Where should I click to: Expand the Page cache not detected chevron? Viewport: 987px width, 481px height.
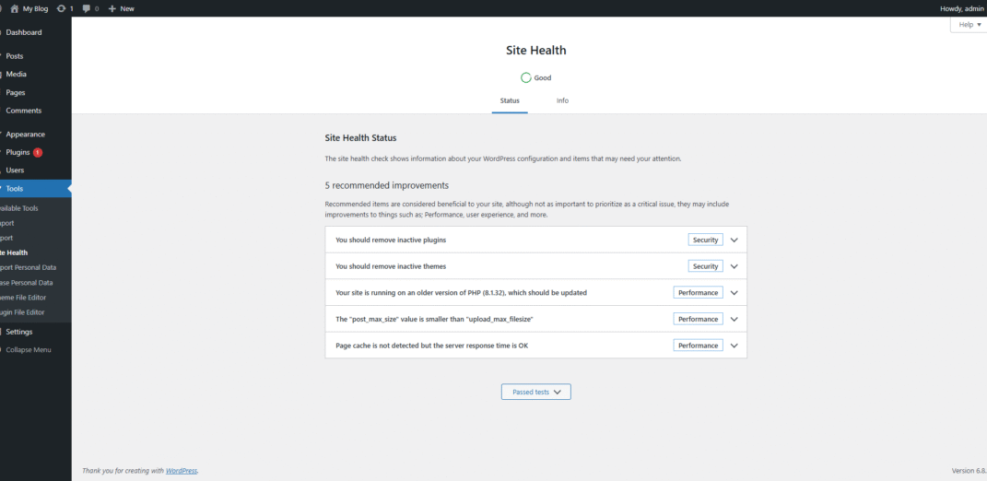click(734, 346)
